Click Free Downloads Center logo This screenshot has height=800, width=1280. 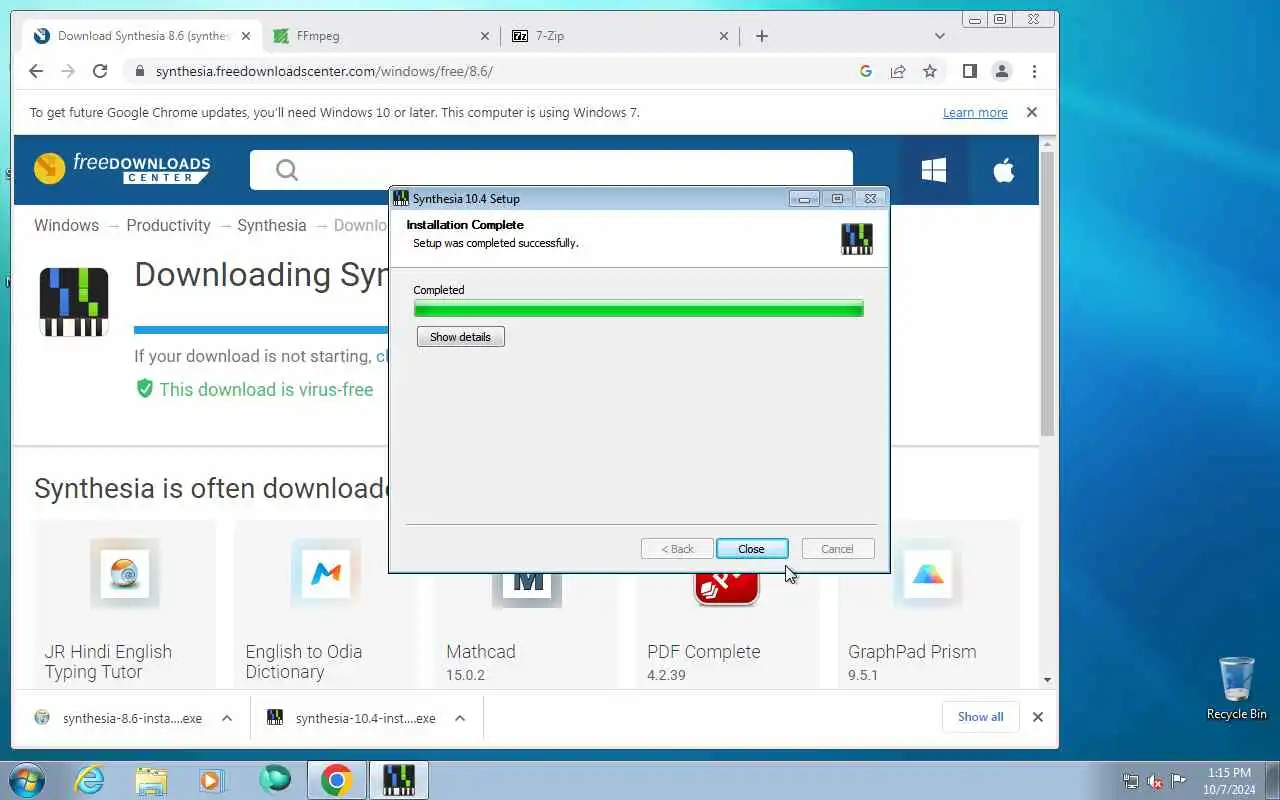122,168
